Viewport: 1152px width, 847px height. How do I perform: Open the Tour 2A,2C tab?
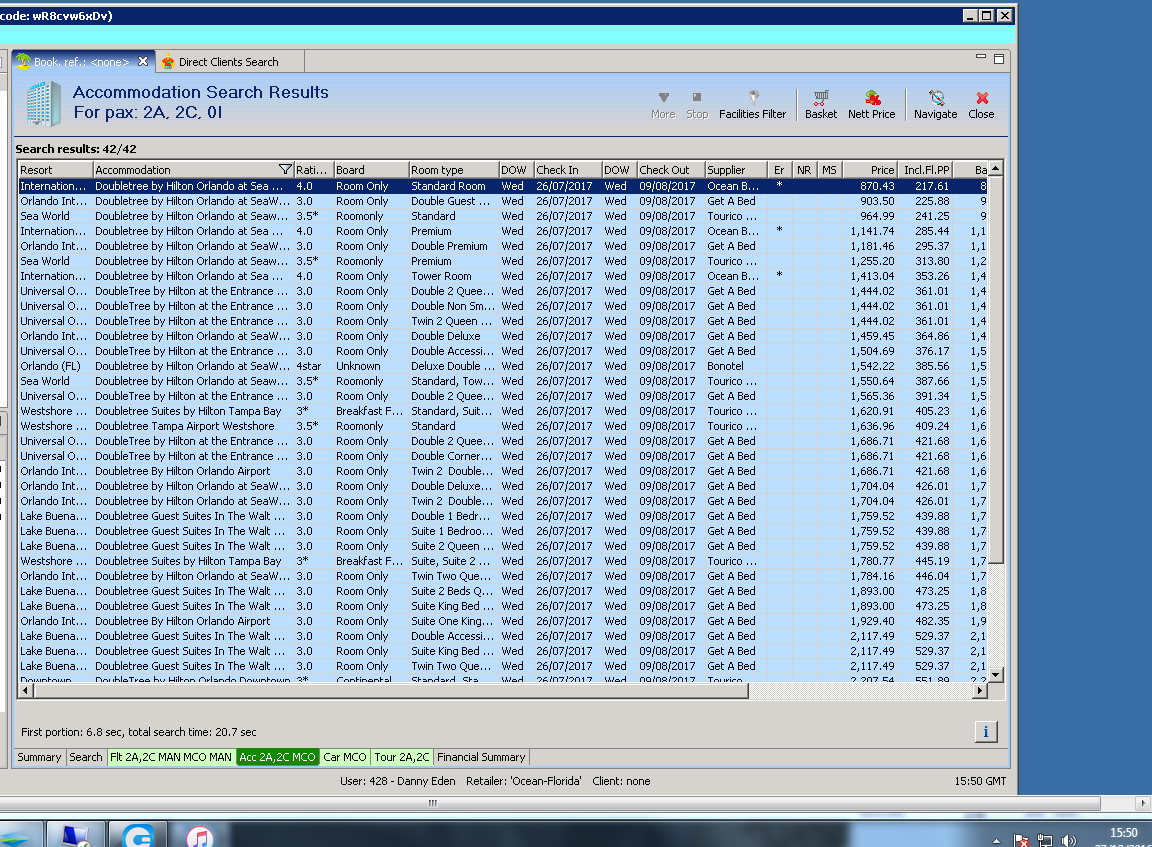pyautogui.click(x=402, y=757)
